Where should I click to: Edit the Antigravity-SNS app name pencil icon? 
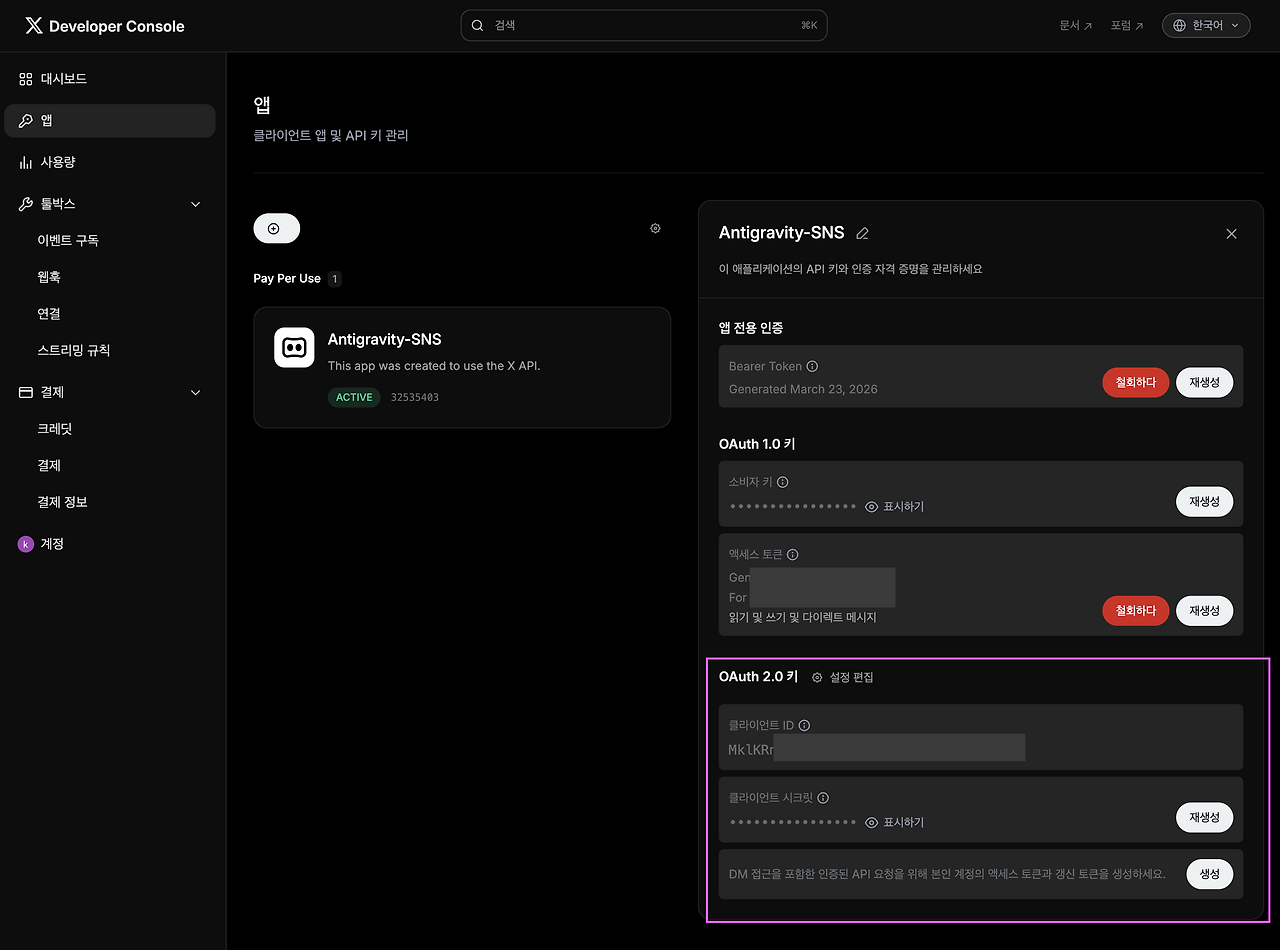(x=863, y=233)
